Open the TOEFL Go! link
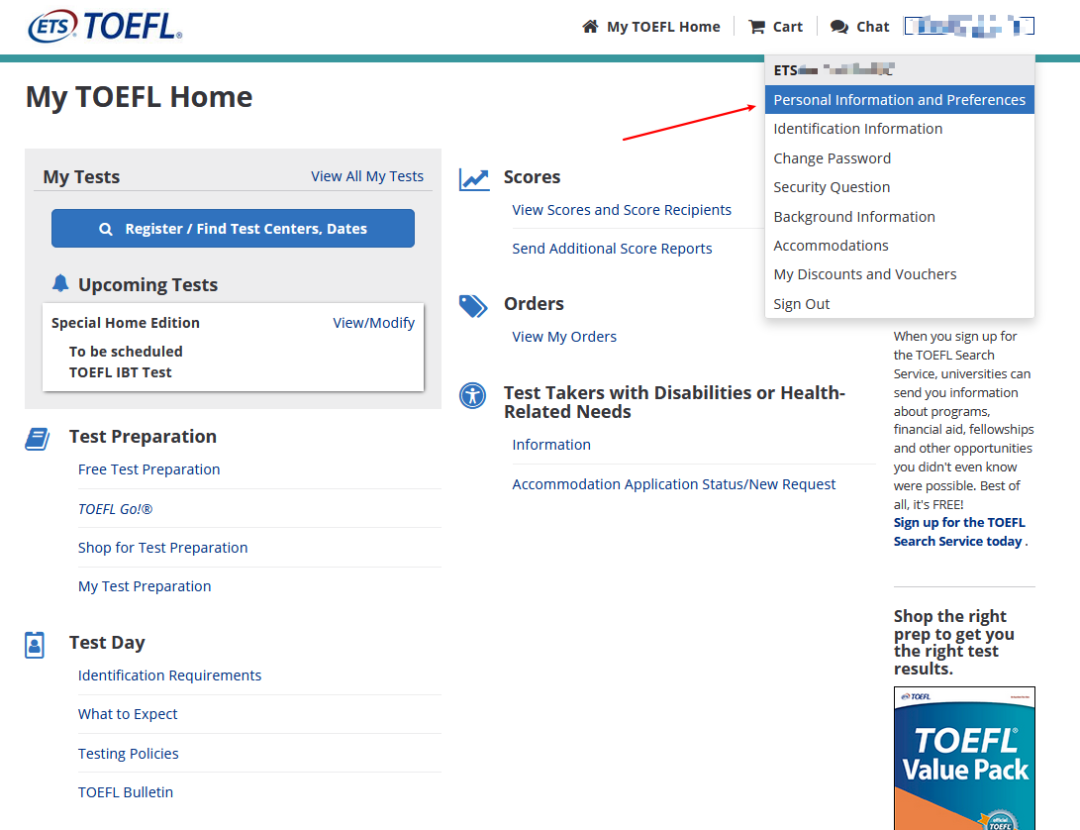The width and height of the screenshot is (1080, 830). tap(115, 509)
